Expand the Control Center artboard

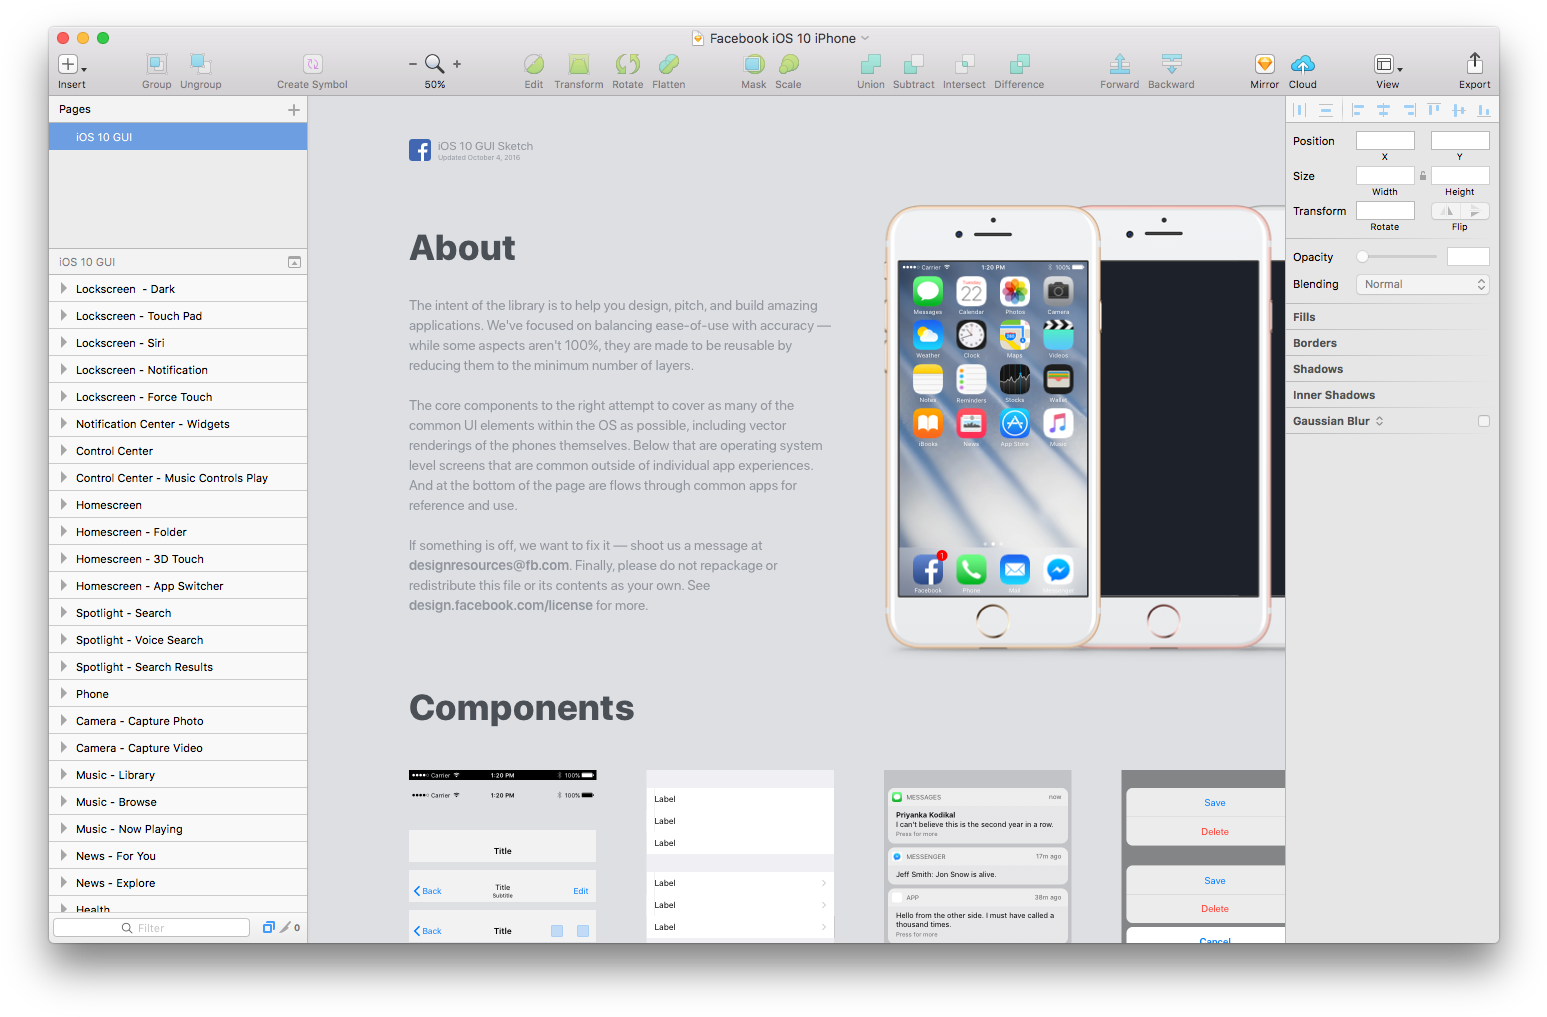point(63,450)
